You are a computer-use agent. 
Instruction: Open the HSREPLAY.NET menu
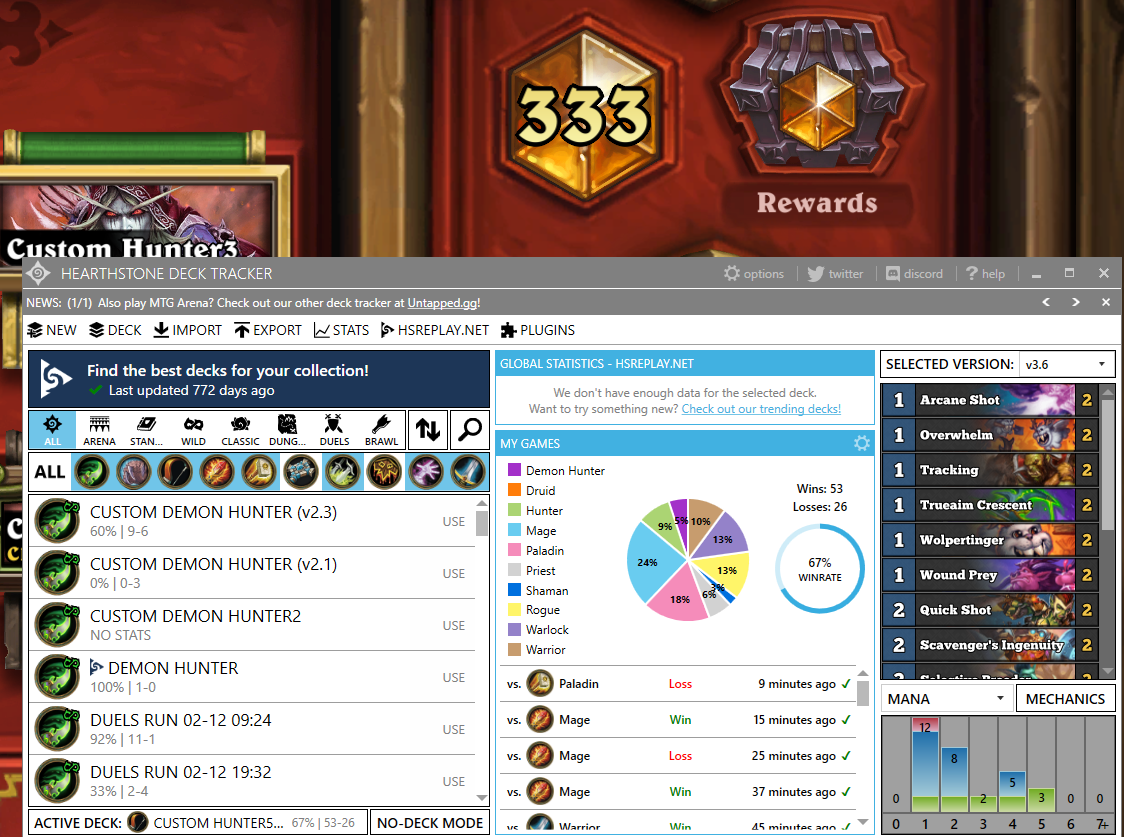coord(434,330)
